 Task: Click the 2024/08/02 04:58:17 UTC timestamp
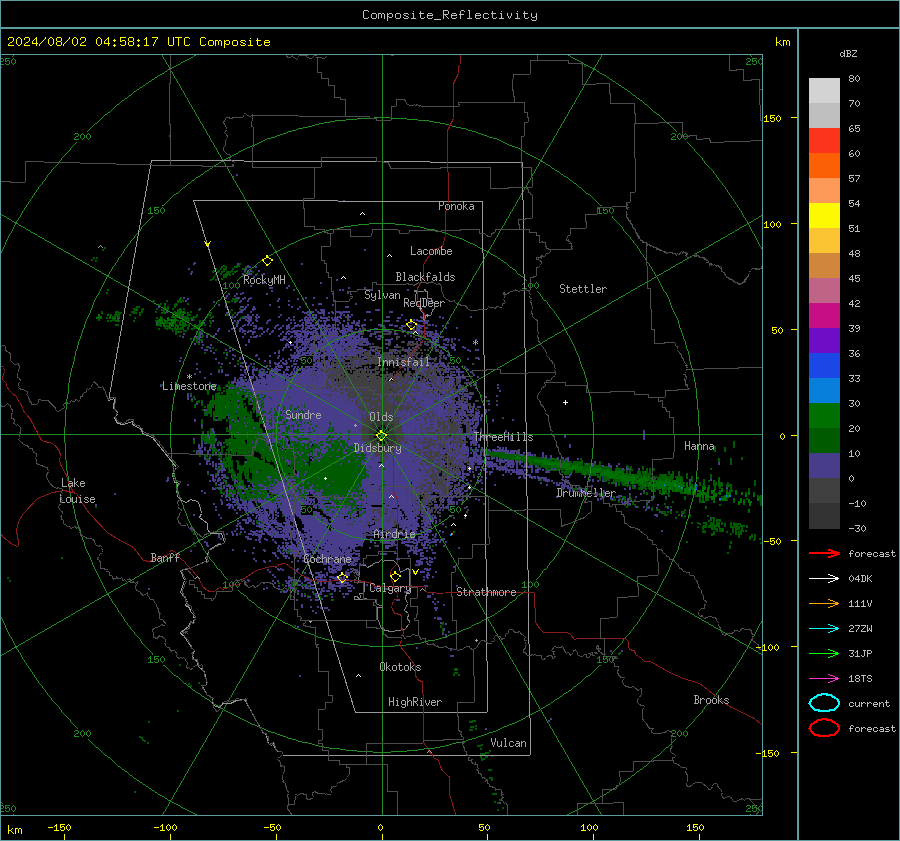pos(99,42)
